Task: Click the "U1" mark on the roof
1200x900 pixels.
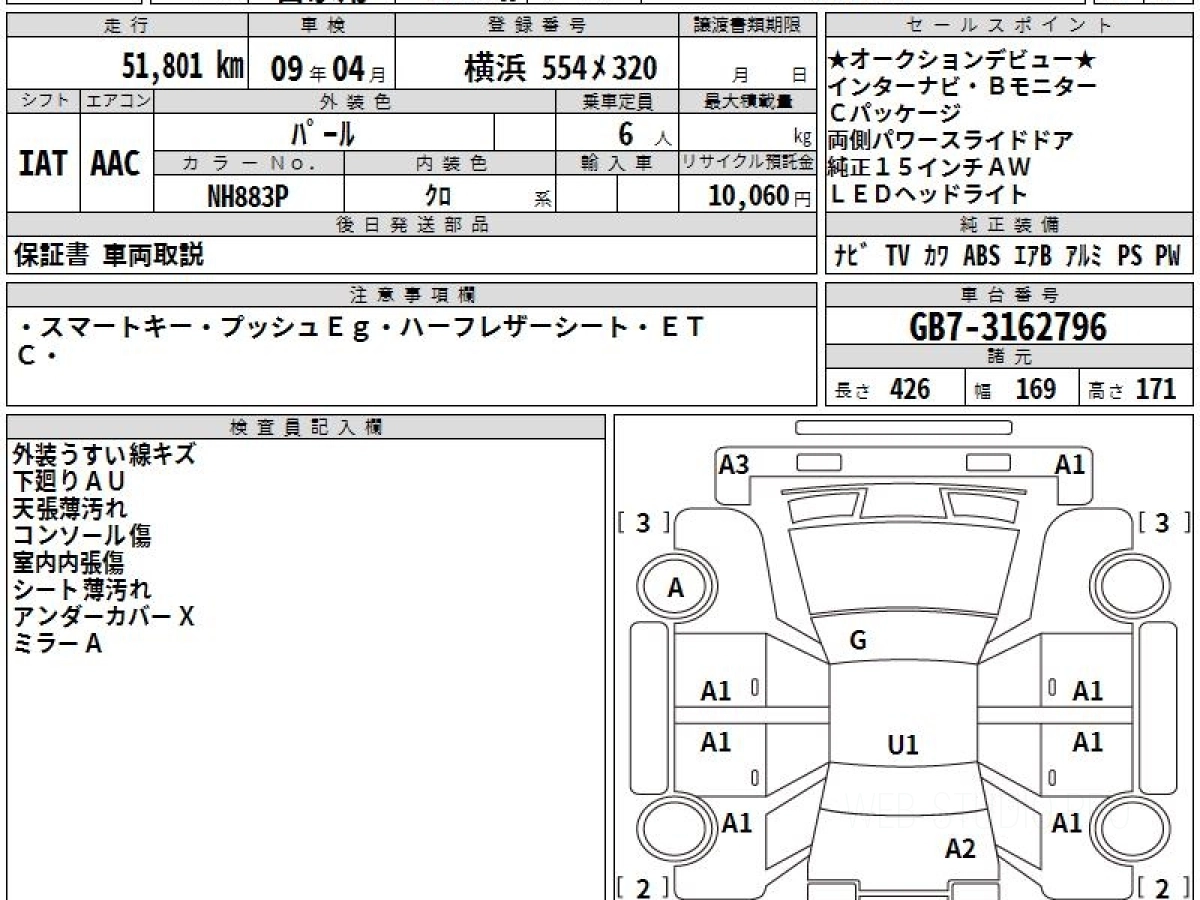Action: [x=903, y=745]
